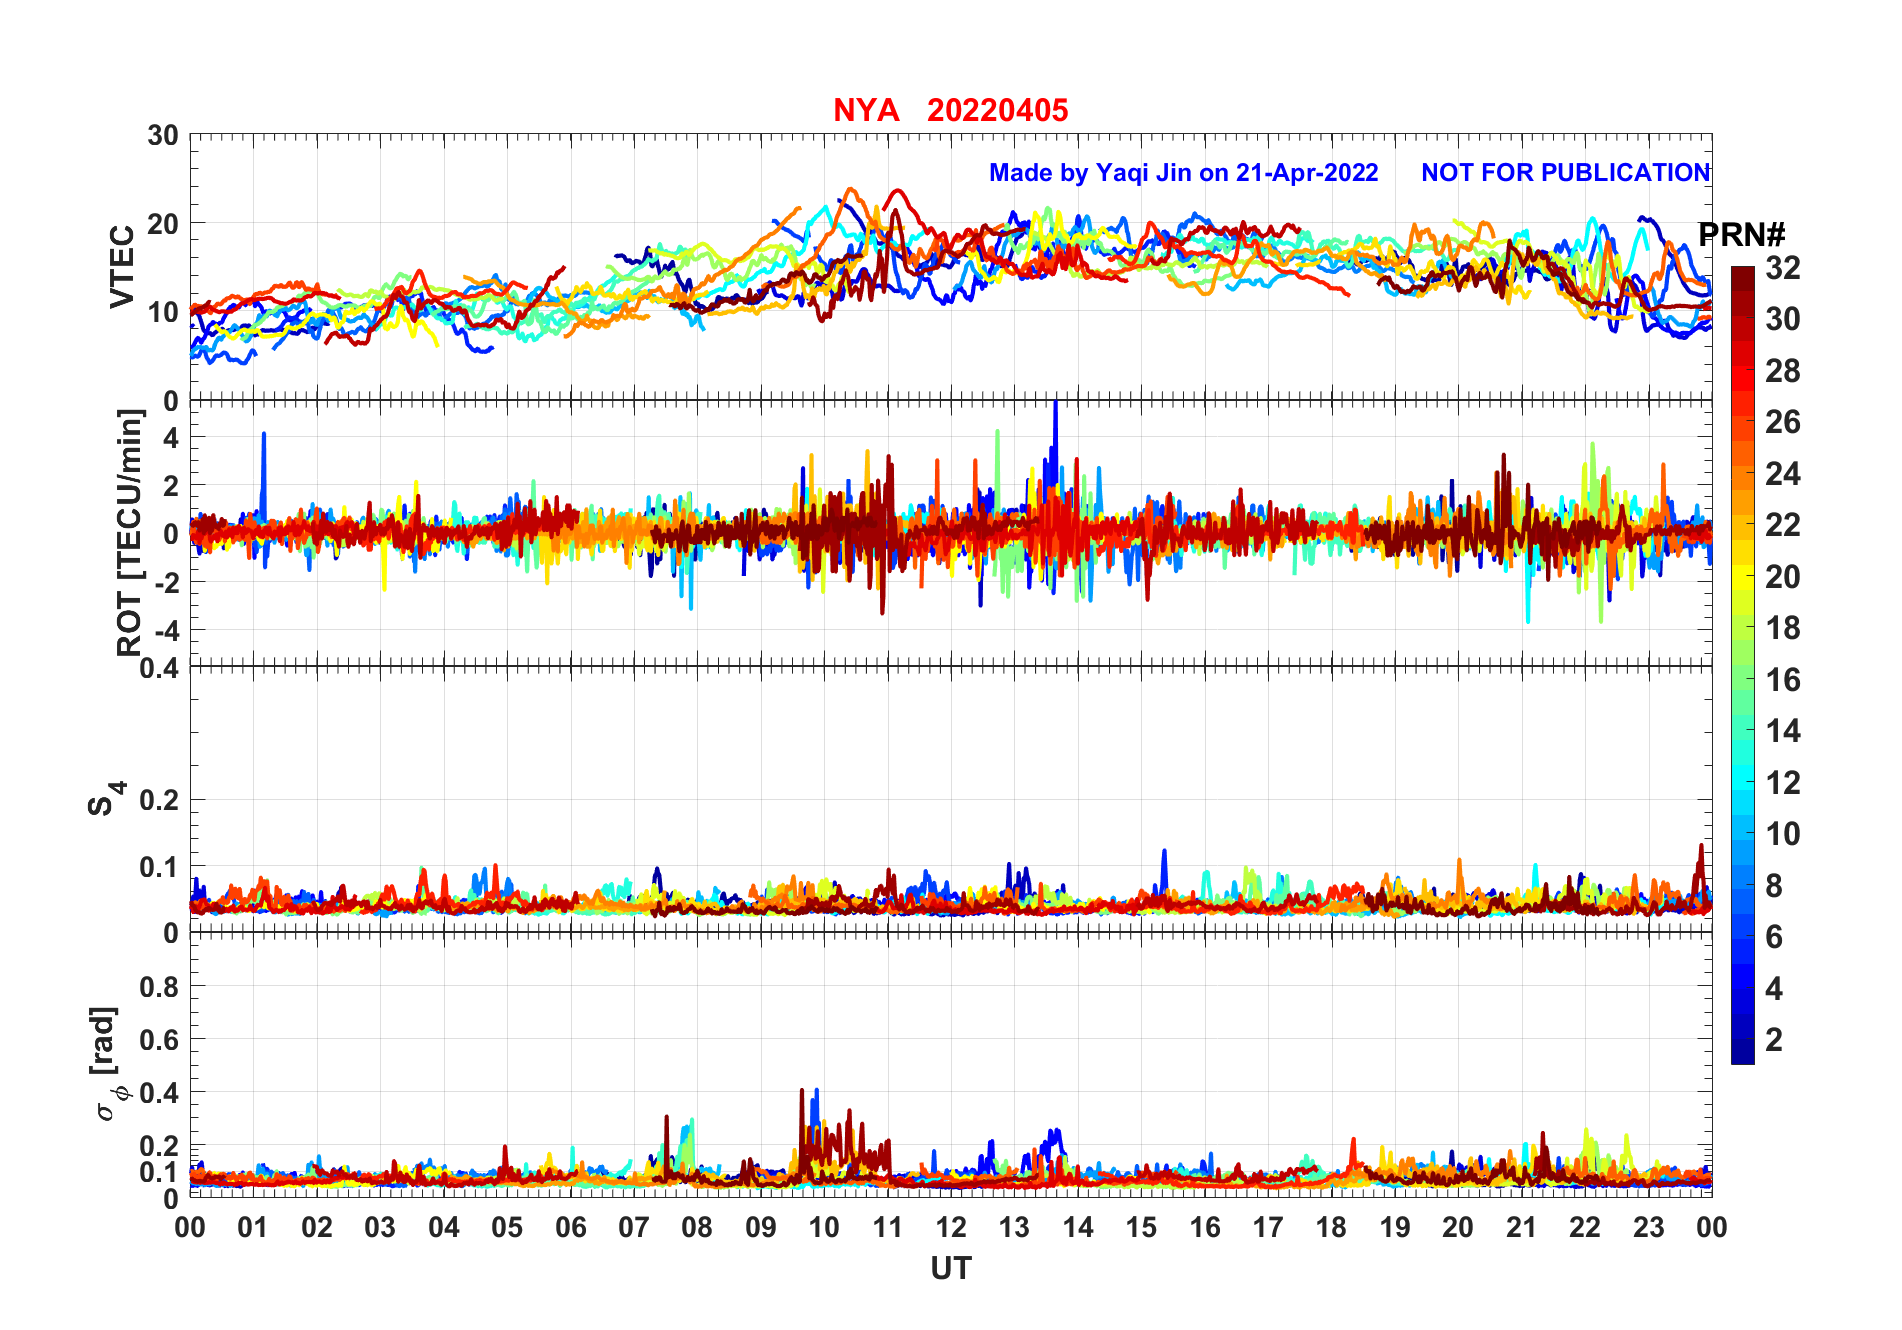Click the sigma phi [rad] axis label
Screen dimensions: 1902x1330
tap(107, 1064)
